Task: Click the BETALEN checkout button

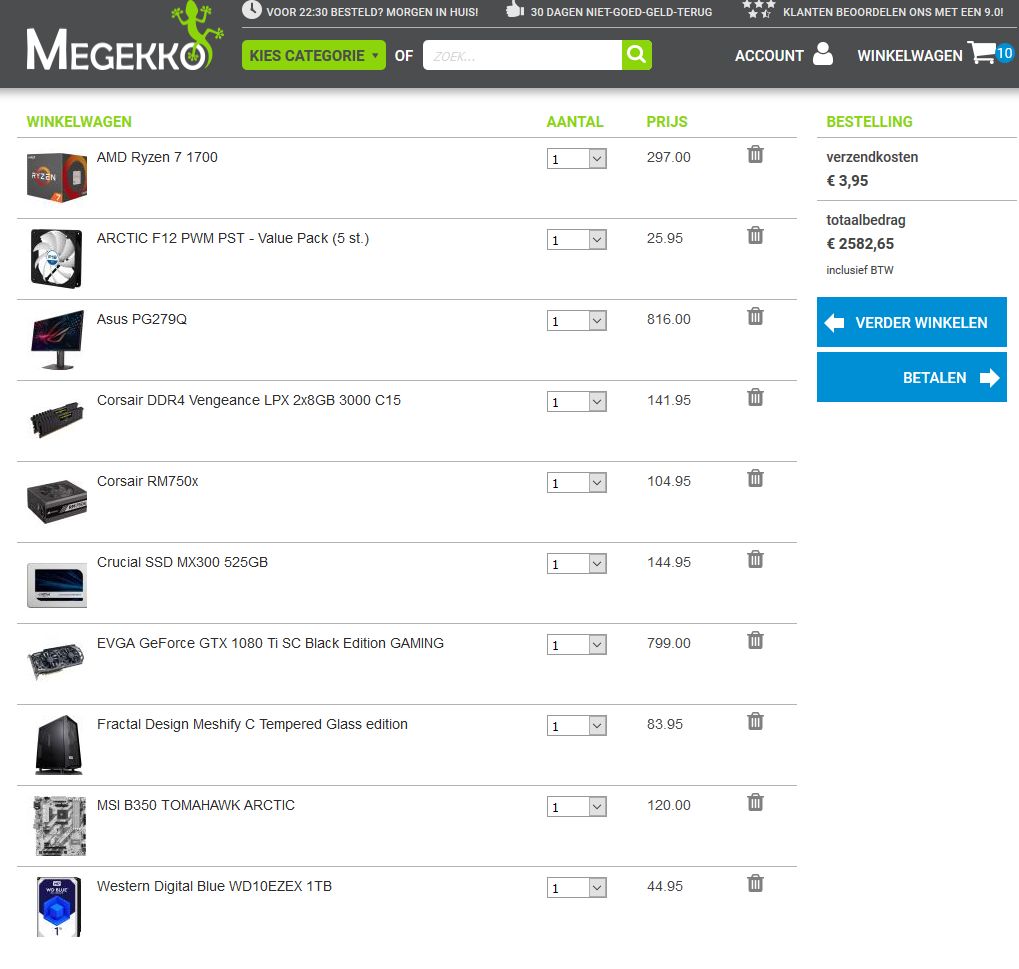Action: coord(911,378)
